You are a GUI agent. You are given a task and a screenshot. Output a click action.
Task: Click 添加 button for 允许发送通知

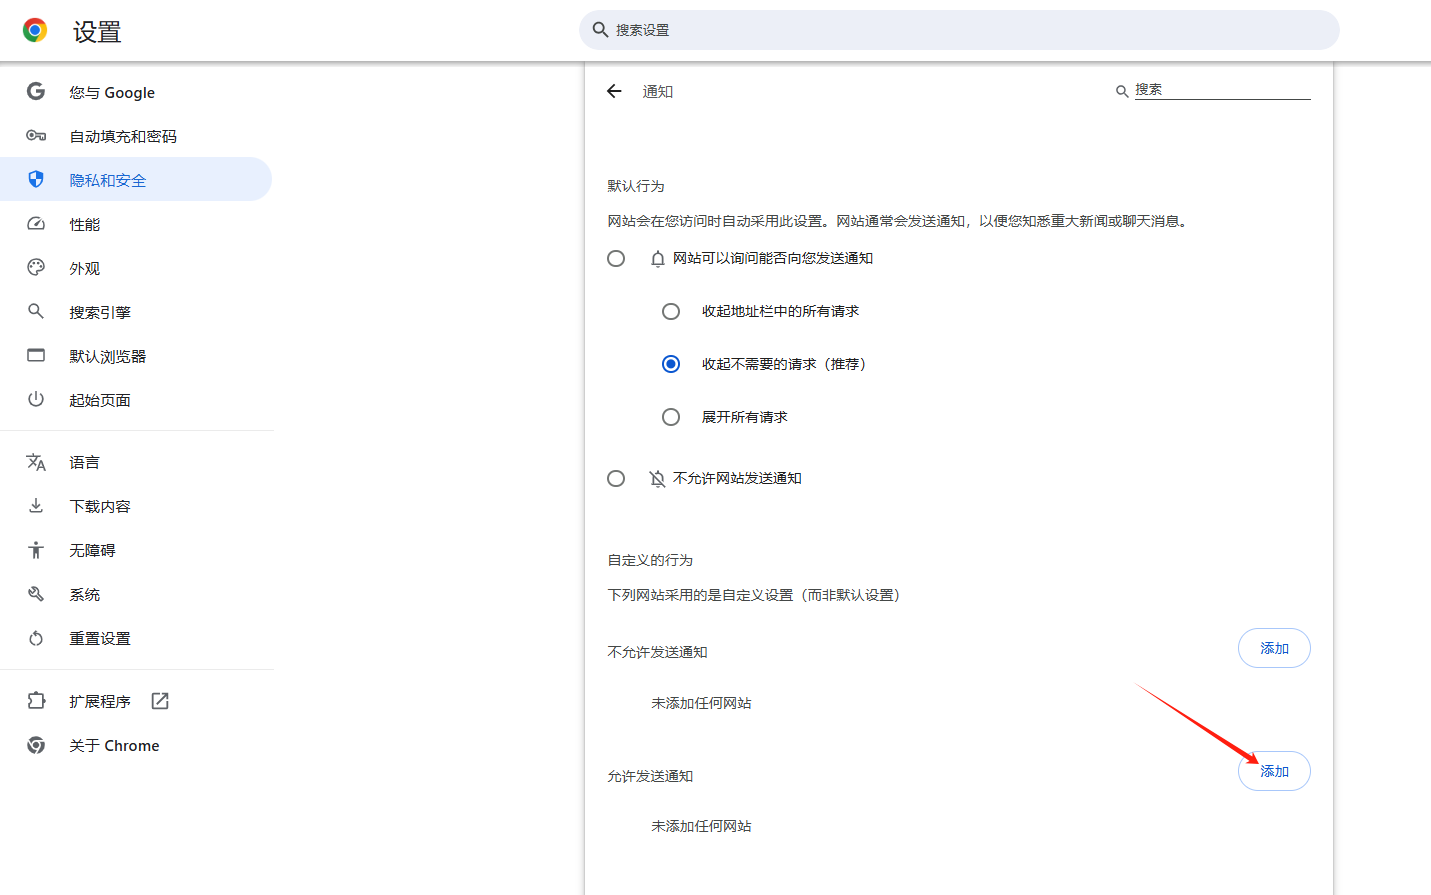point(1274,771)
